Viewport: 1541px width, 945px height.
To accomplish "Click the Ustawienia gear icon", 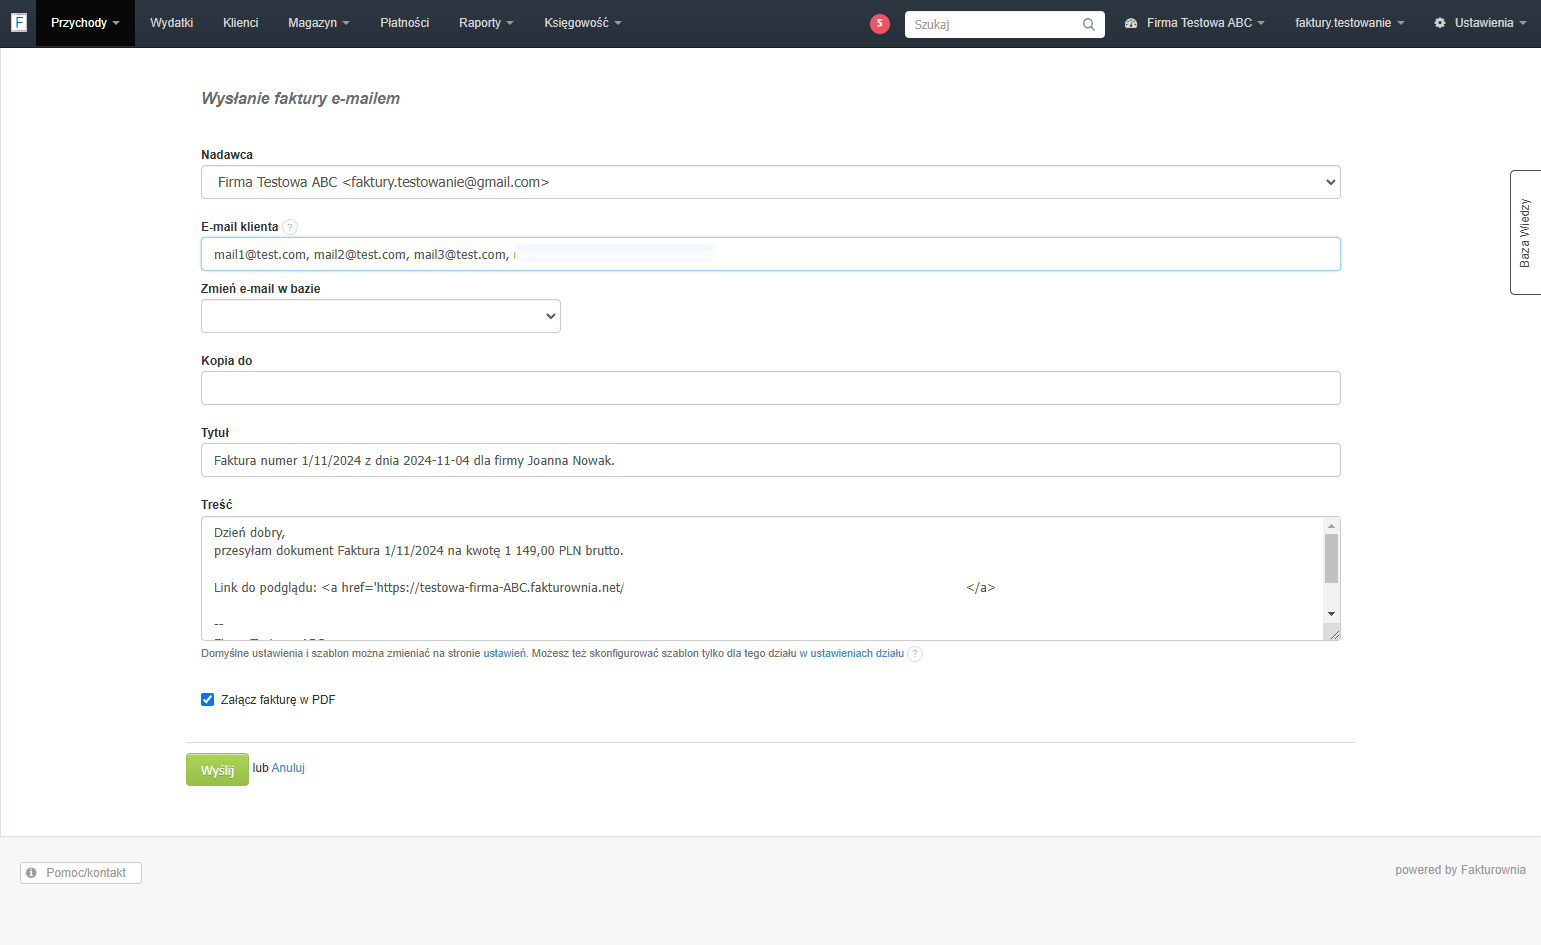I will coord(1440,23).
